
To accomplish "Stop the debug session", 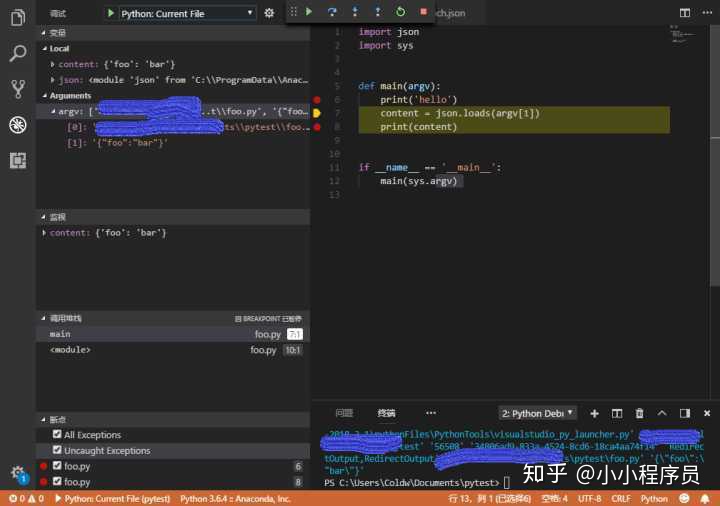I will 423,11.
